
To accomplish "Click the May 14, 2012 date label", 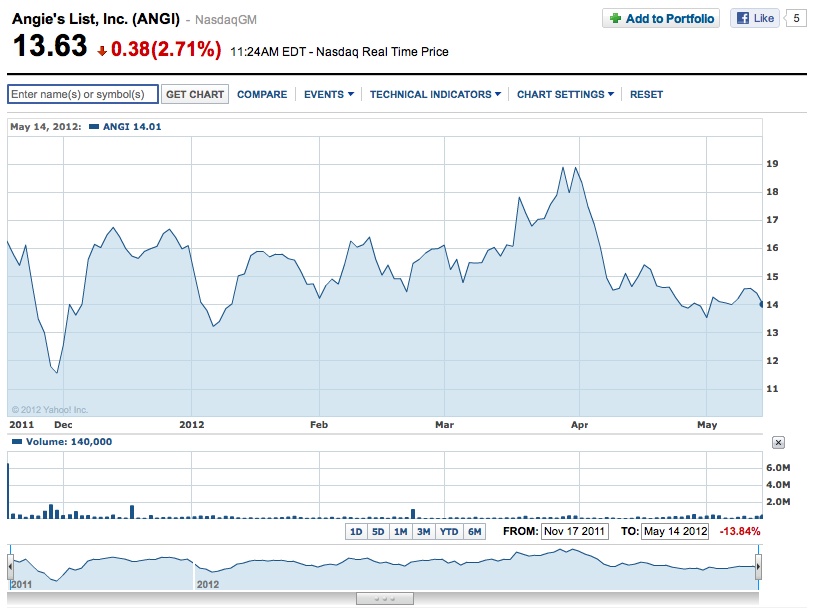I will click(x=46, y=127).
